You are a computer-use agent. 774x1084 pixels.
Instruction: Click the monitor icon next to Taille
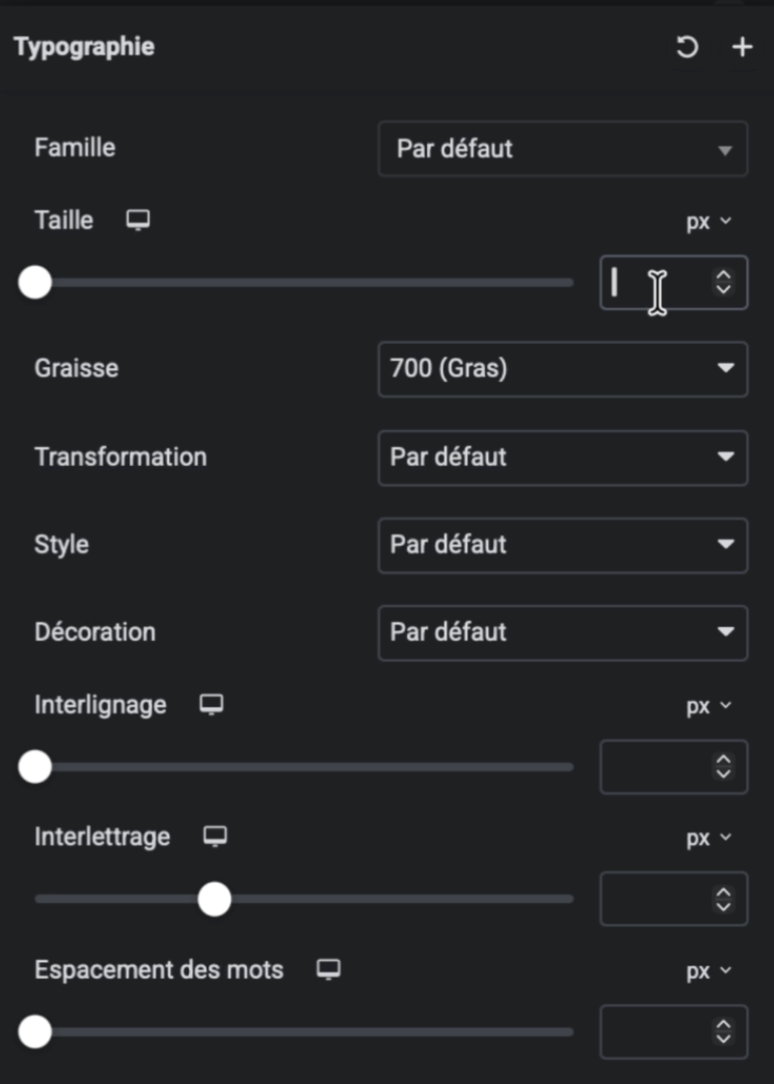137,220
